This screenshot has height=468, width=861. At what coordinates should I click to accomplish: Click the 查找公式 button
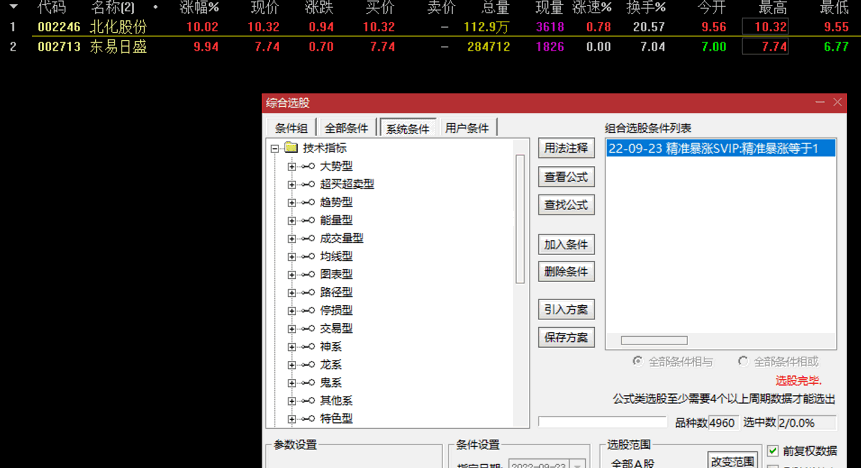(566, 205)
